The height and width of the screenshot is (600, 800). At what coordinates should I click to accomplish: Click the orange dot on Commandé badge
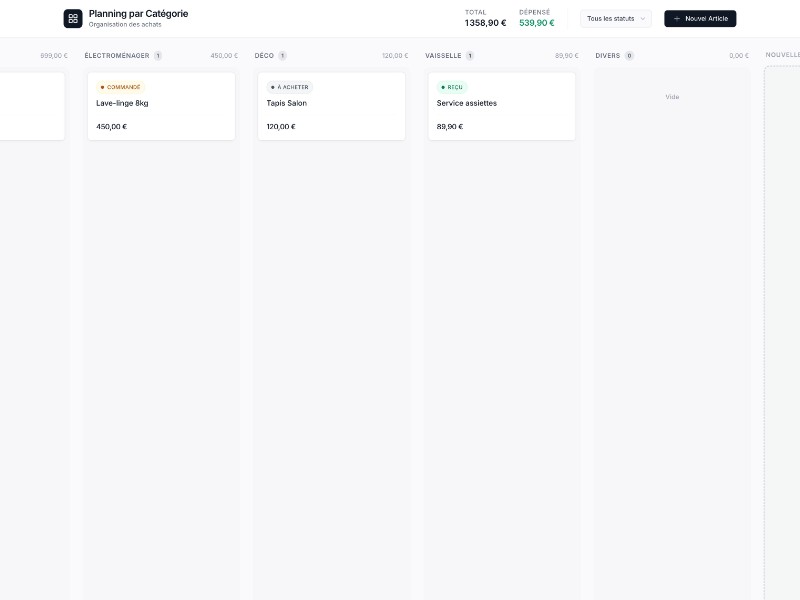click(x=102, y=87)
